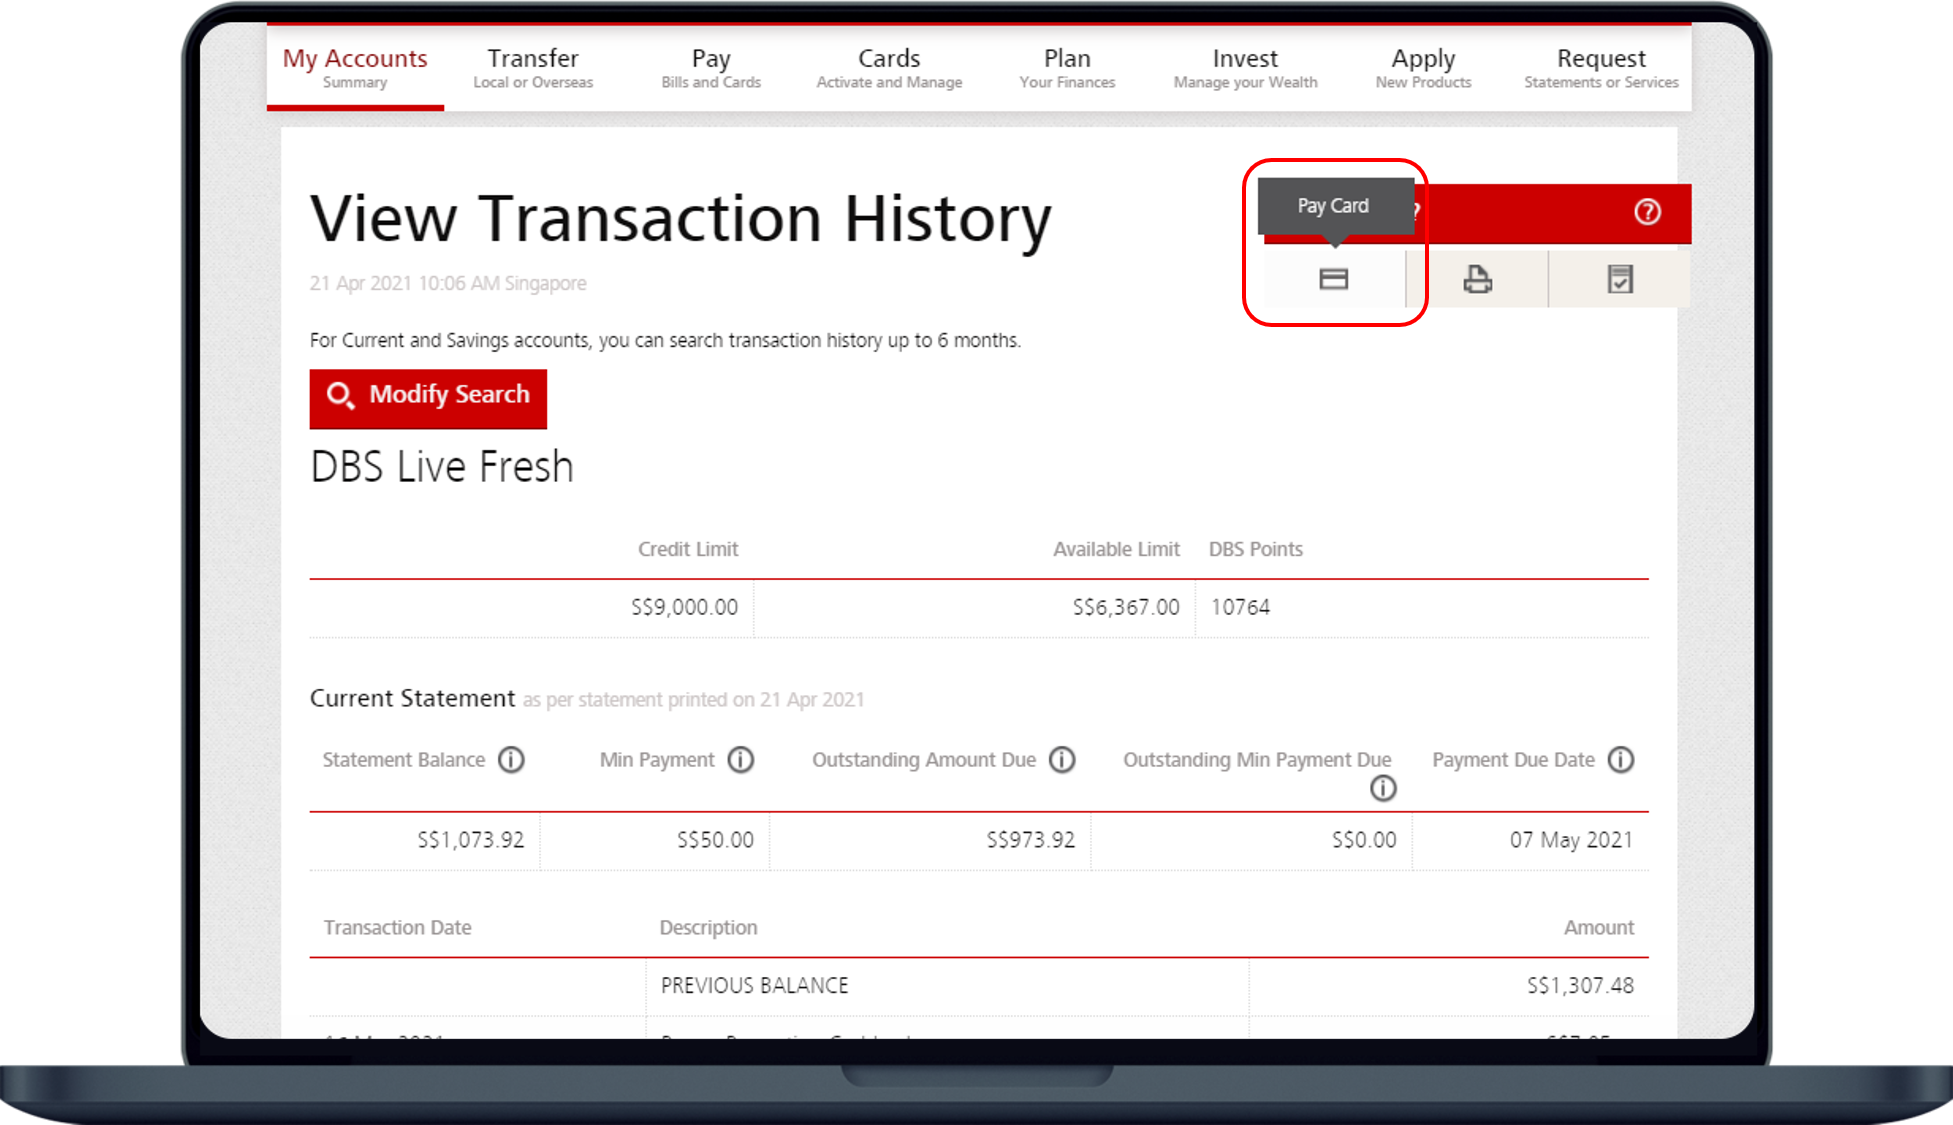Click the 21 Apr 2021 timestamp text
Viewport: 1953px width, 1125px height.
point(448,283)
